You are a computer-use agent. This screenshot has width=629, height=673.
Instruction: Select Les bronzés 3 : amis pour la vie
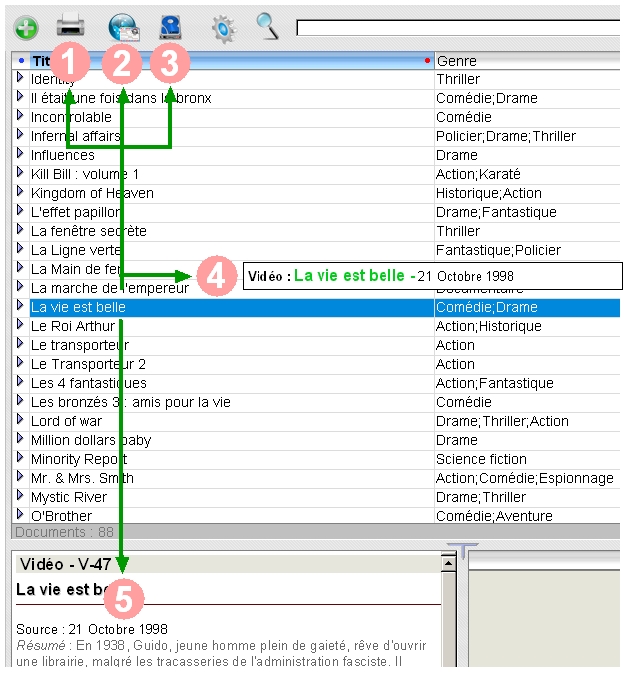click(x=131, y=402)
